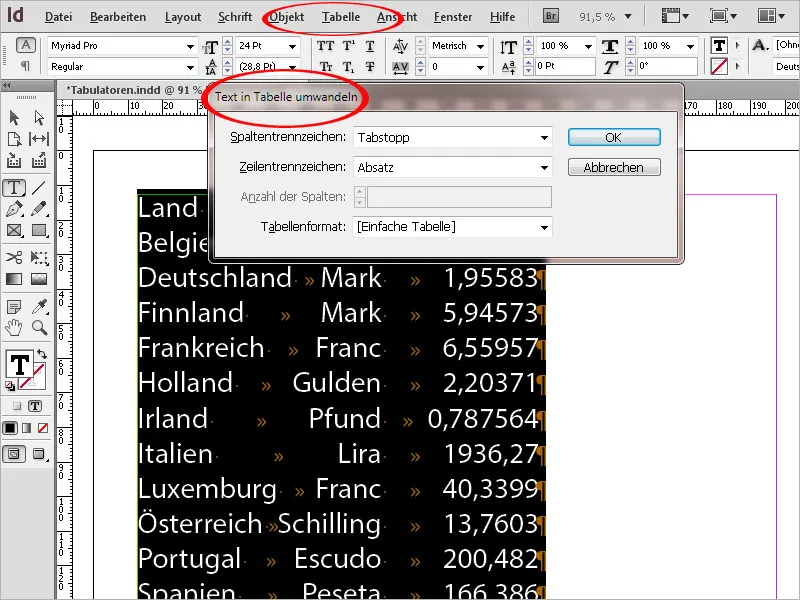The width and height of the screenshot is (800, 600).
Task: Open the Bearbeiten menu
Action: tap(118, 17)
